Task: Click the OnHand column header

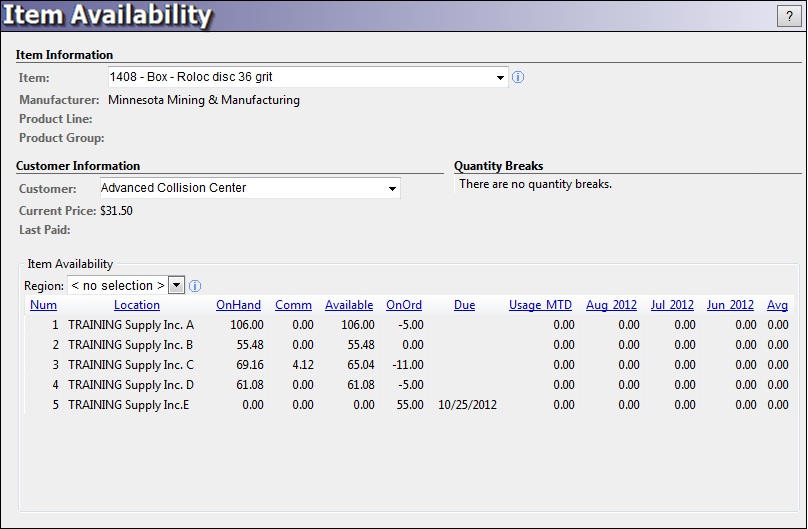Action: click(238, 305)
